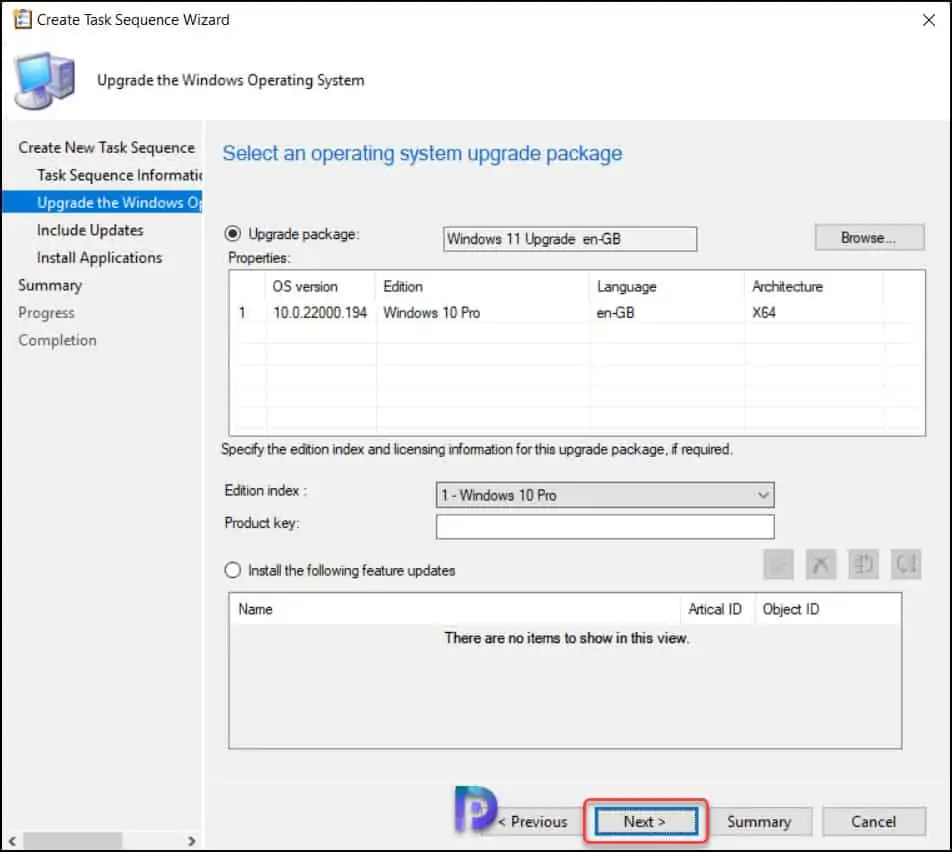Go to Install Applications step
Viewport: 952px width, 852px height.
(99, 257)
